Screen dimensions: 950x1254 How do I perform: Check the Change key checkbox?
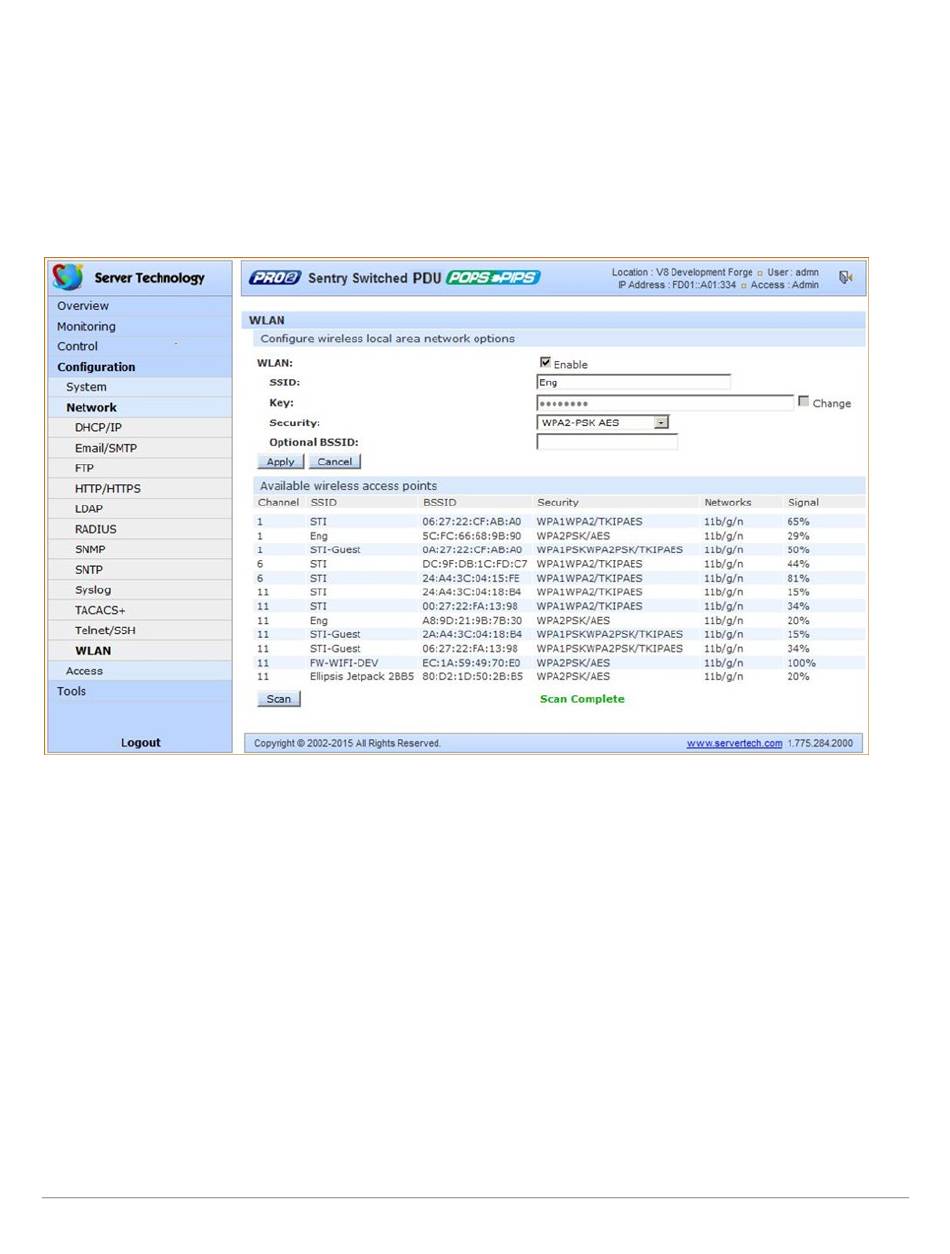click(x=804, y=402)
